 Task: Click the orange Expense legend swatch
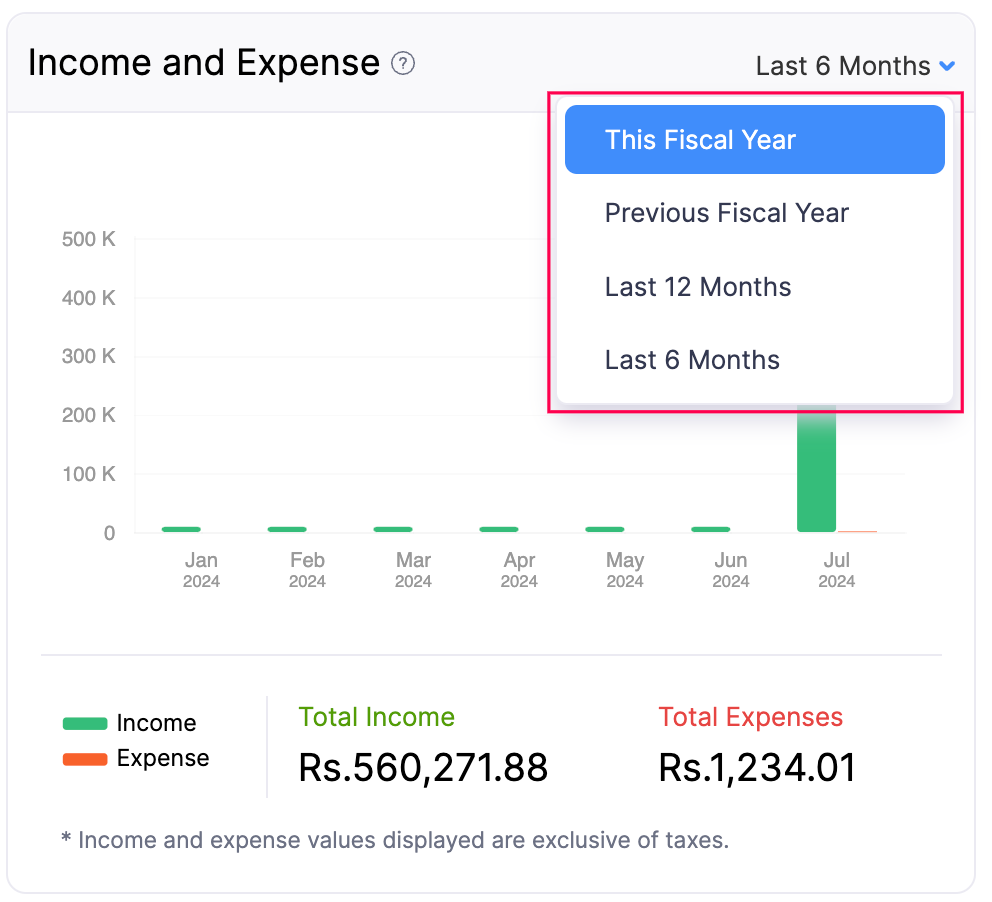84,759
